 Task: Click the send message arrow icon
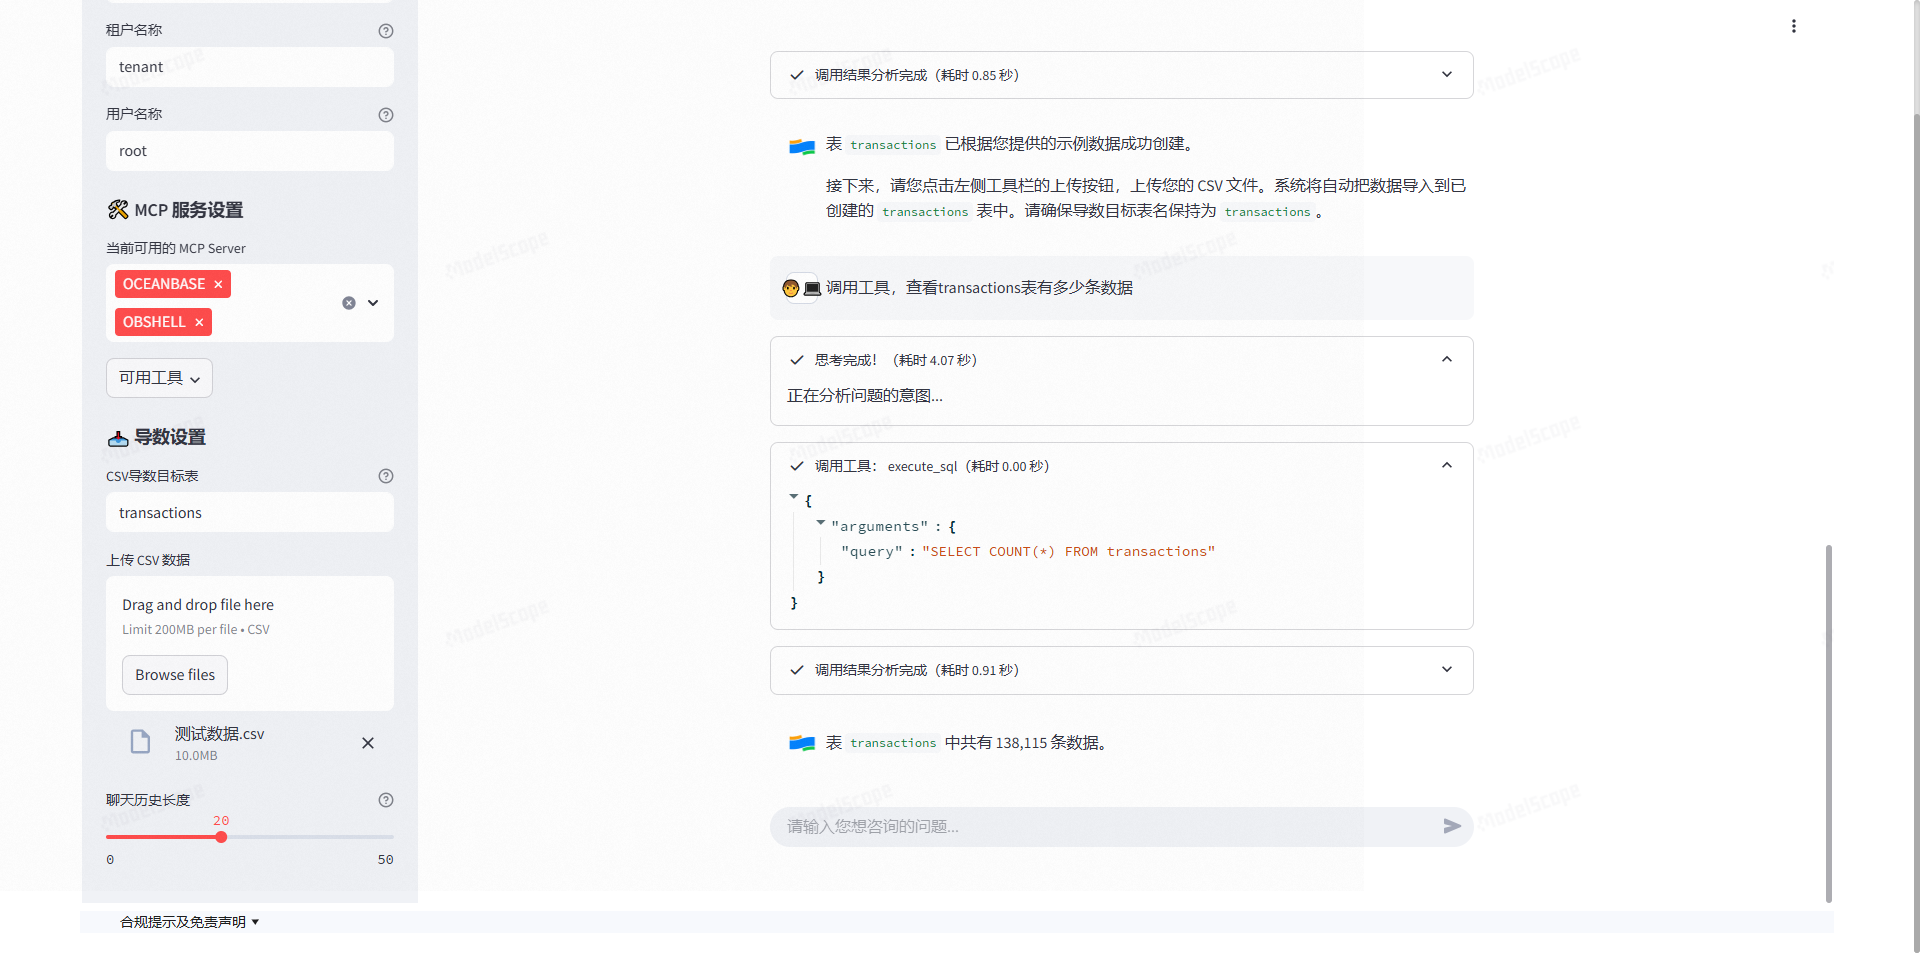[x=1452, y=826]
